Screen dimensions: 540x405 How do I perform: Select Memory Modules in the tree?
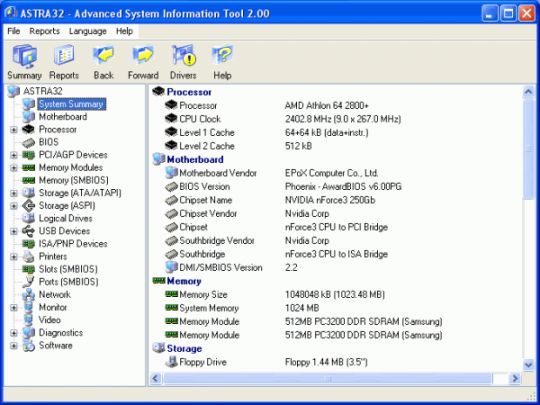tap(71, 167)
